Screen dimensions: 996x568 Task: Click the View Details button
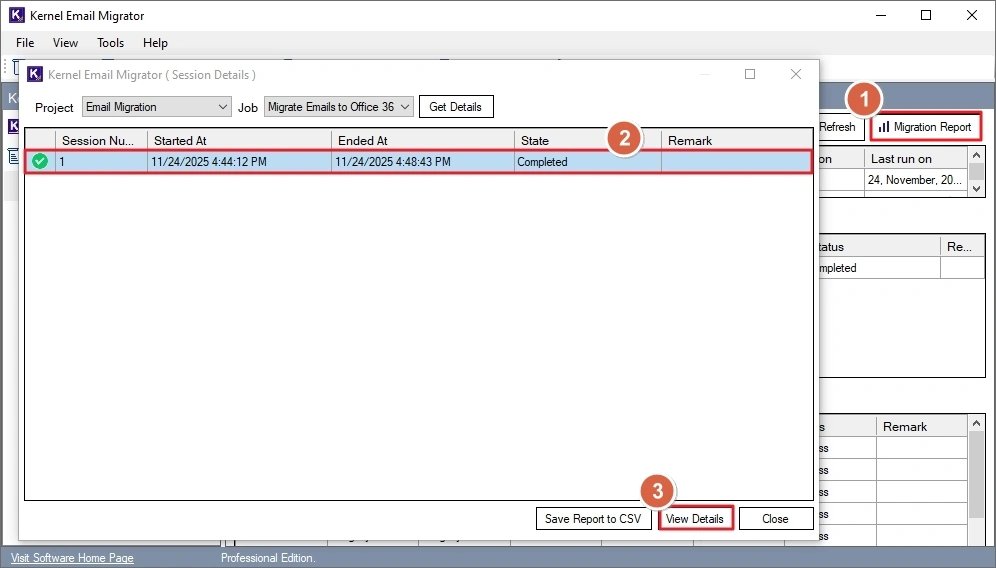(x=695, y=519)
